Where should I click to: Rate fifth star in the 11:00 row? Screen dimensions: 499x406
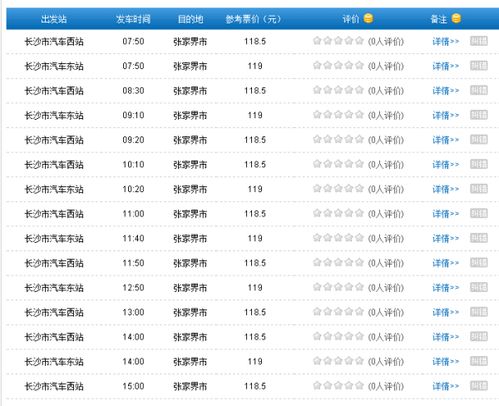pyautogui.click(x=359, y=213)
